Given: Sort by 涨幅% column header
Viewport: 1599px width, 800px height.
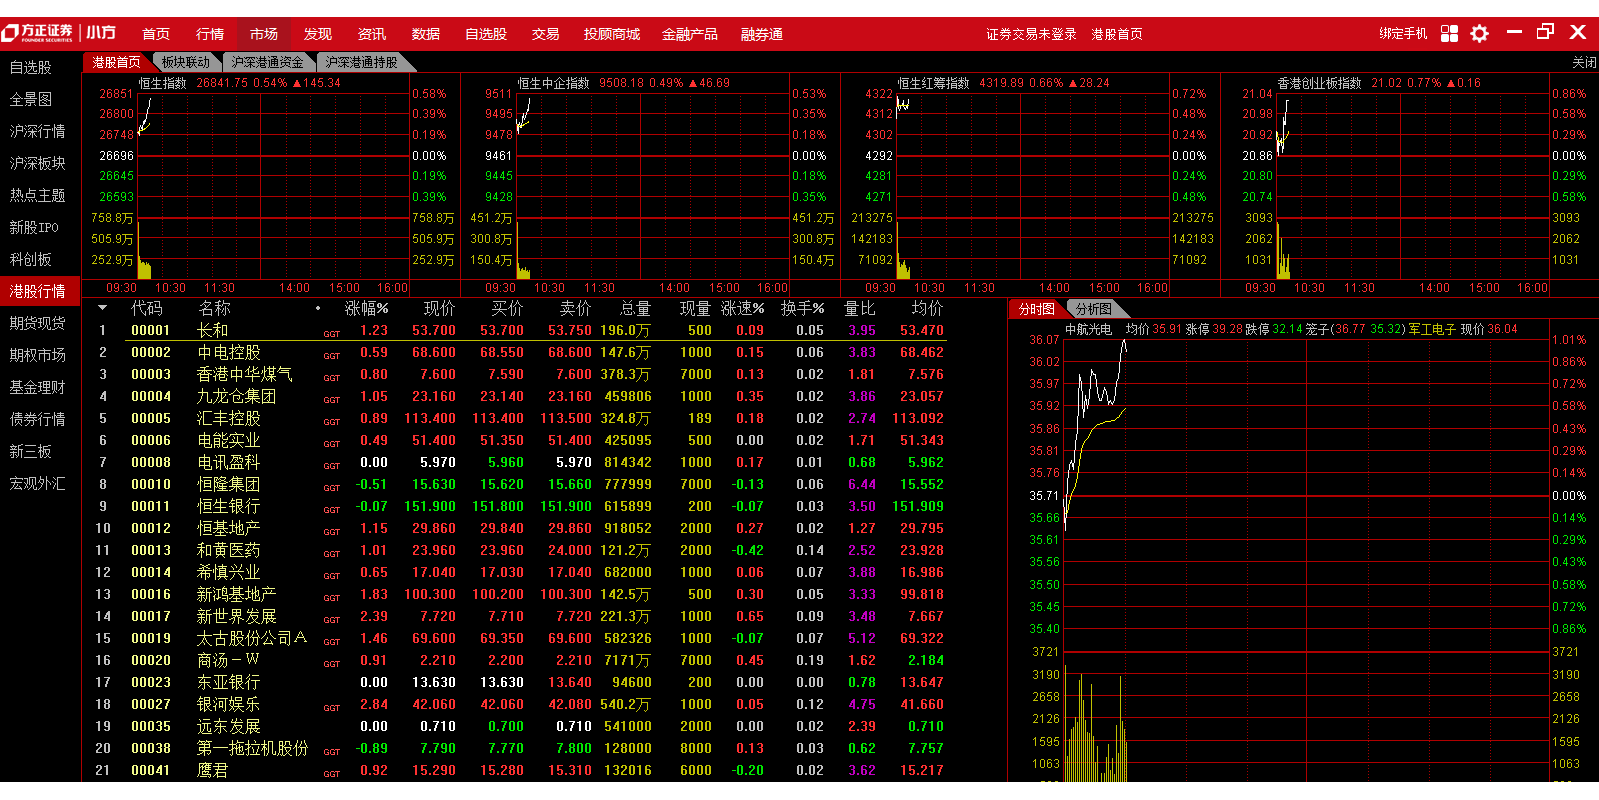Looking at the screenshot, I should click(366, 309).
